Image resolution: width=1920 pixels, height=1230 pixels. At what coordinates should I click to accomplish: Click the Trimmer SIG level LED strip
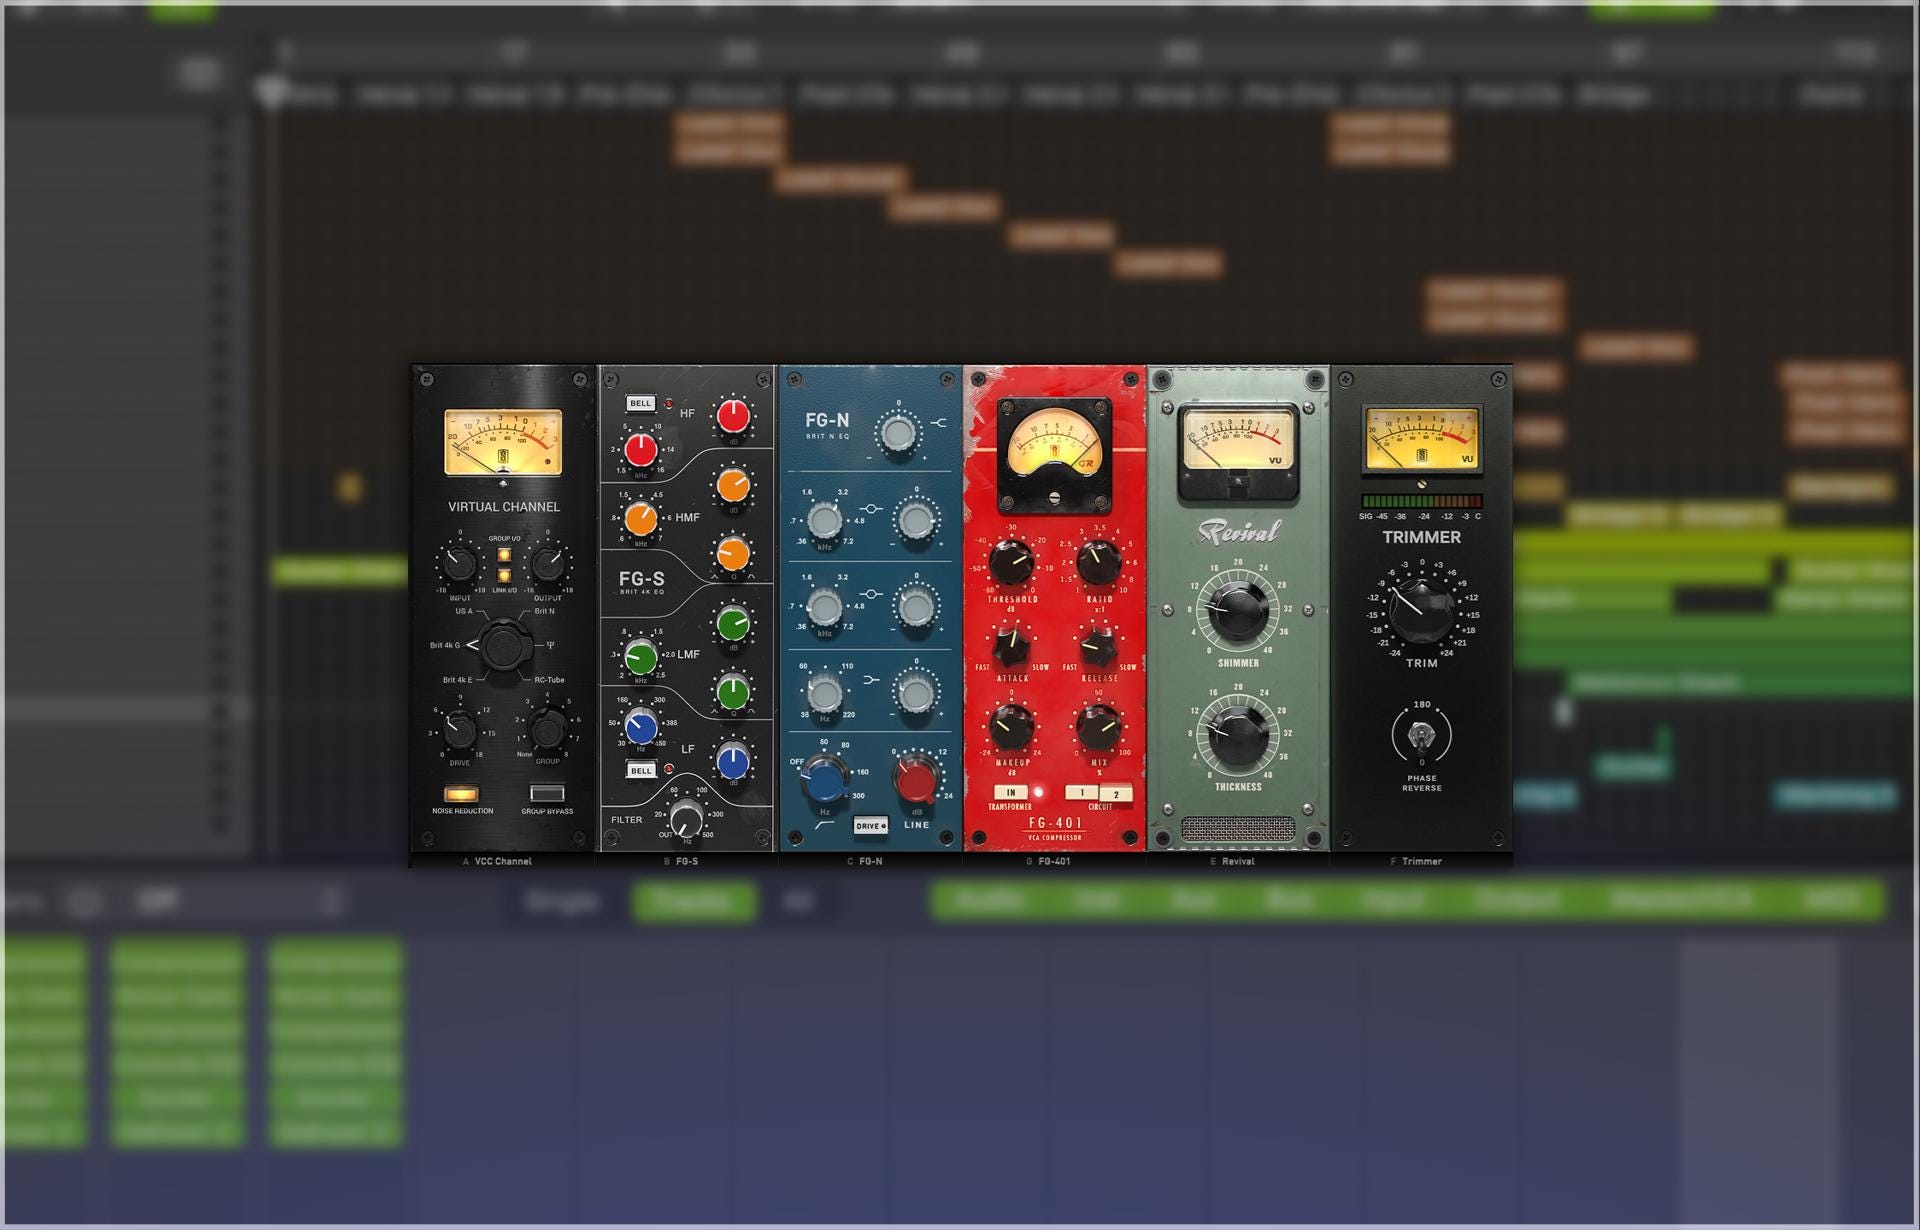(1421, 501)
